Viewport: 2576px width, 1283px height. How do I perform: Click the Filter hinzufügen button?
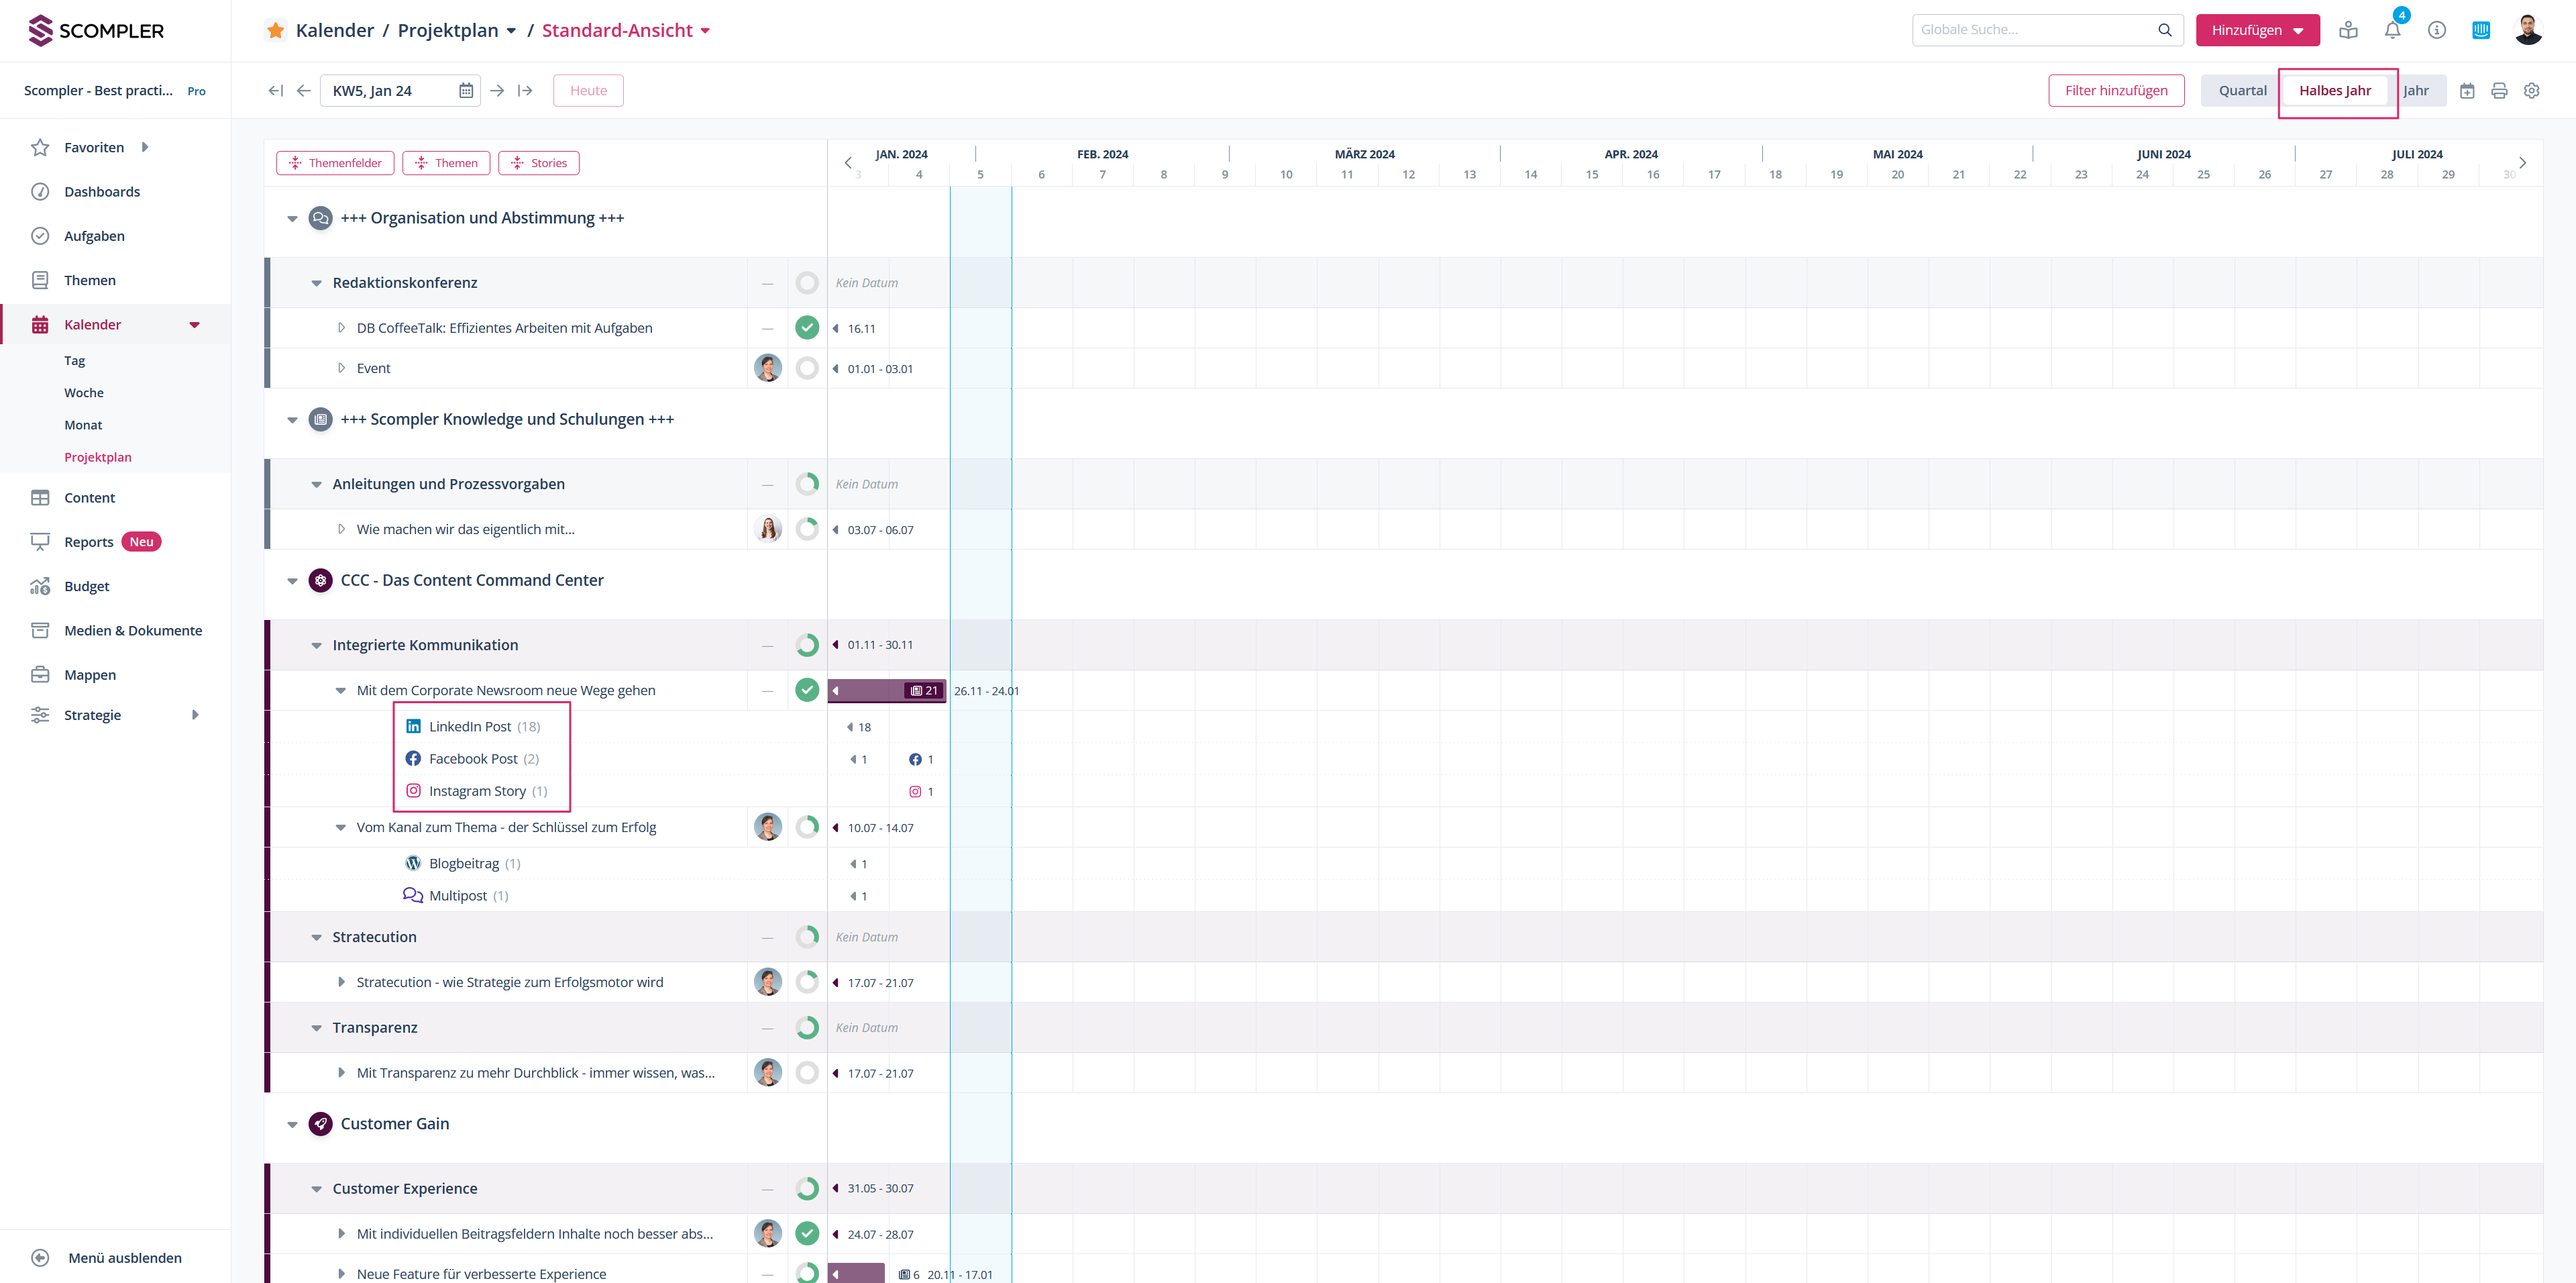[x=2116, y=91]
